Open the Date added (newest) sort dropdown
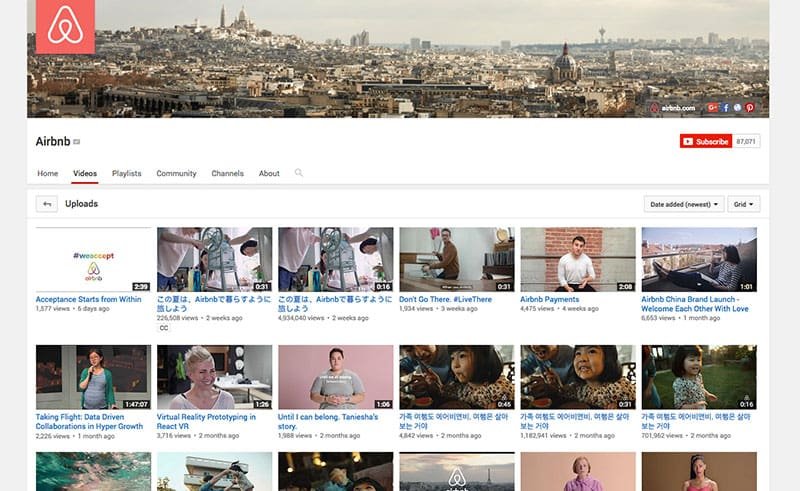Image resolution: width=800 pixels, height=491 pixels. 684,204
